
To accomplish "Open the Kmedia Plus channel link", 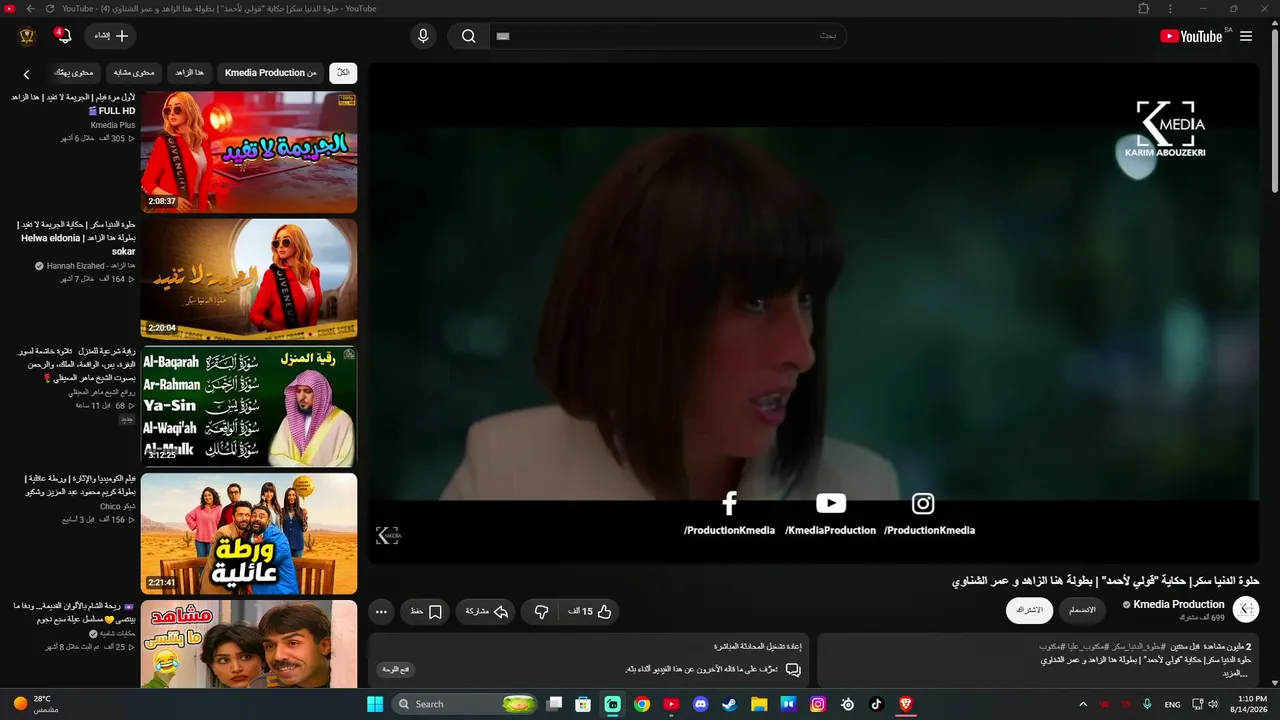I will coord(113,125).
